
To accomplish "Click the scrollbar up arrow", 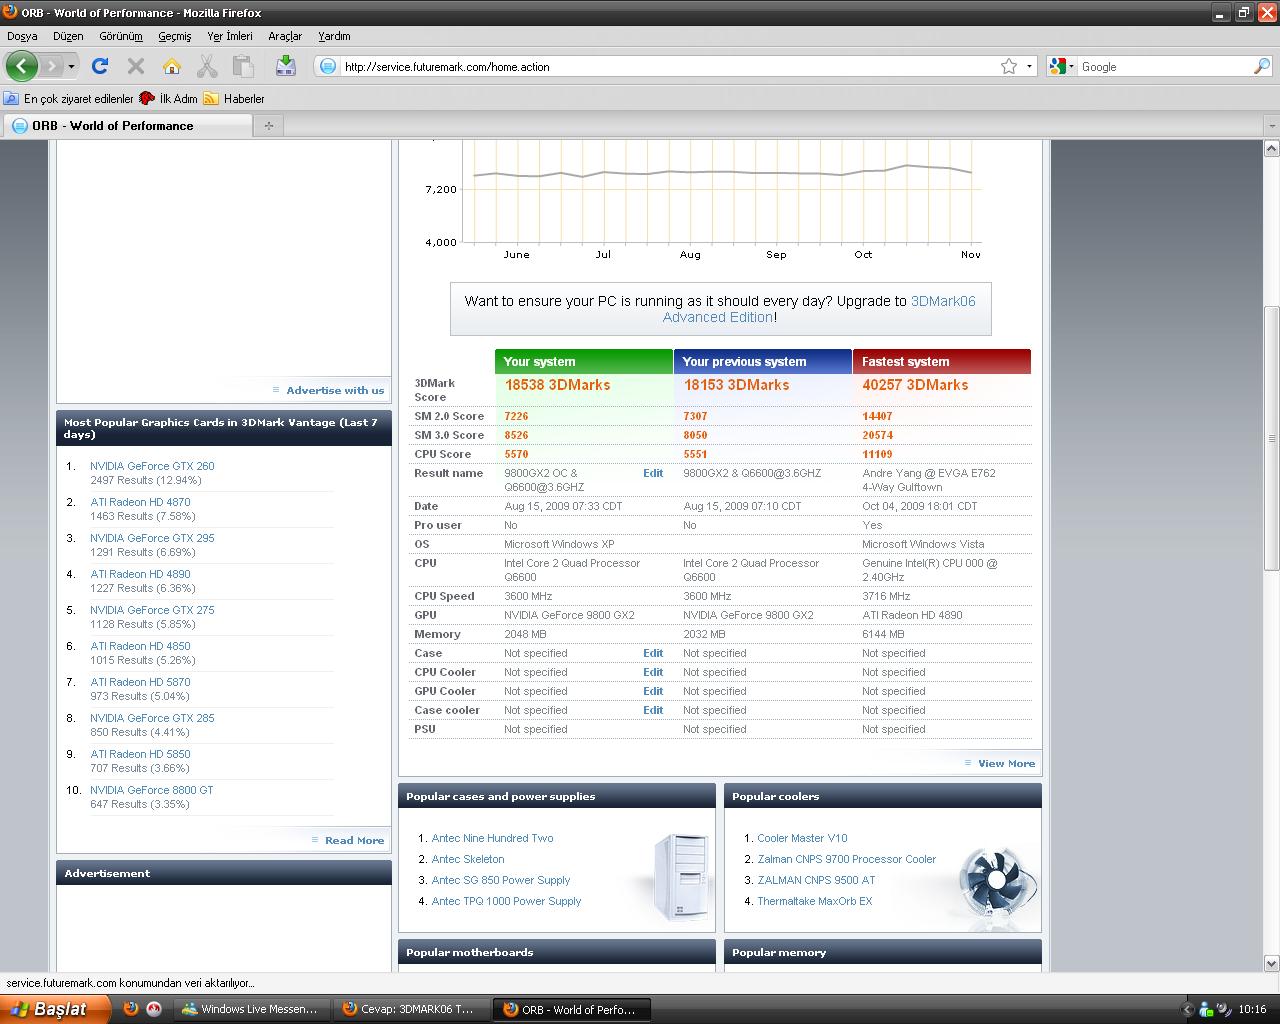I will click(1271, 149).
